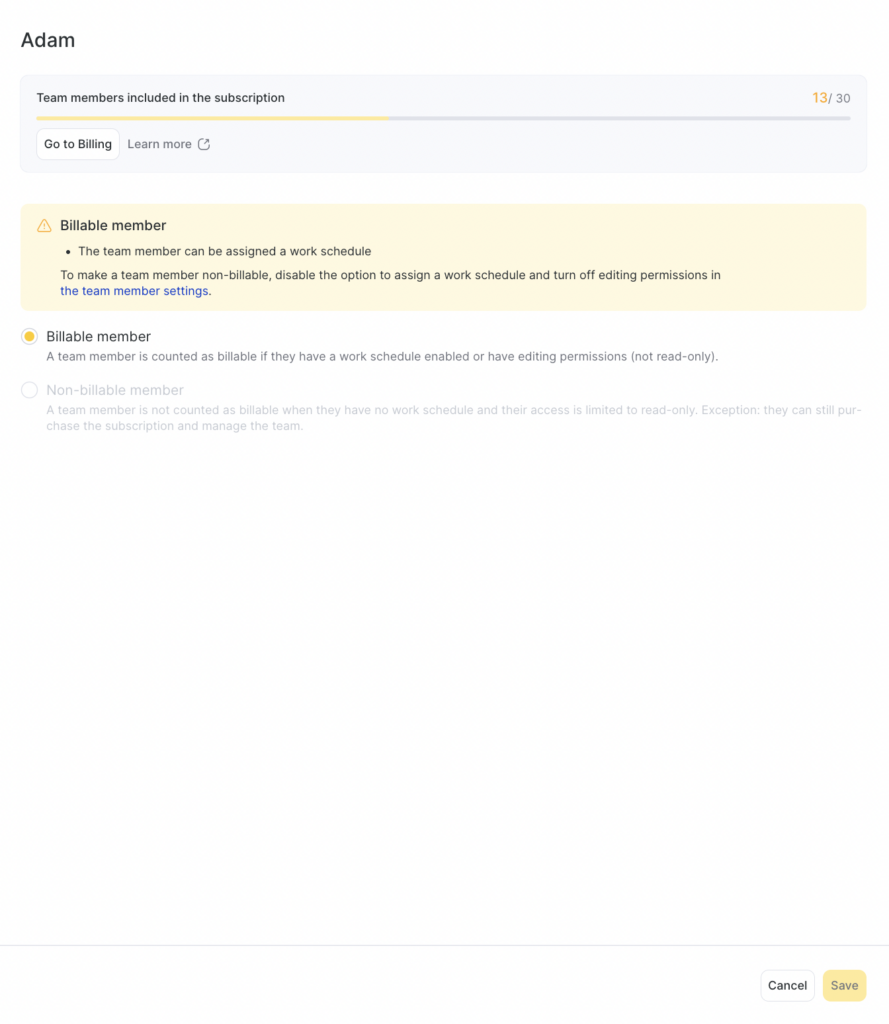Save the billing member changes
Viewport: 889px width, 1024px height.
coord(844,985)
